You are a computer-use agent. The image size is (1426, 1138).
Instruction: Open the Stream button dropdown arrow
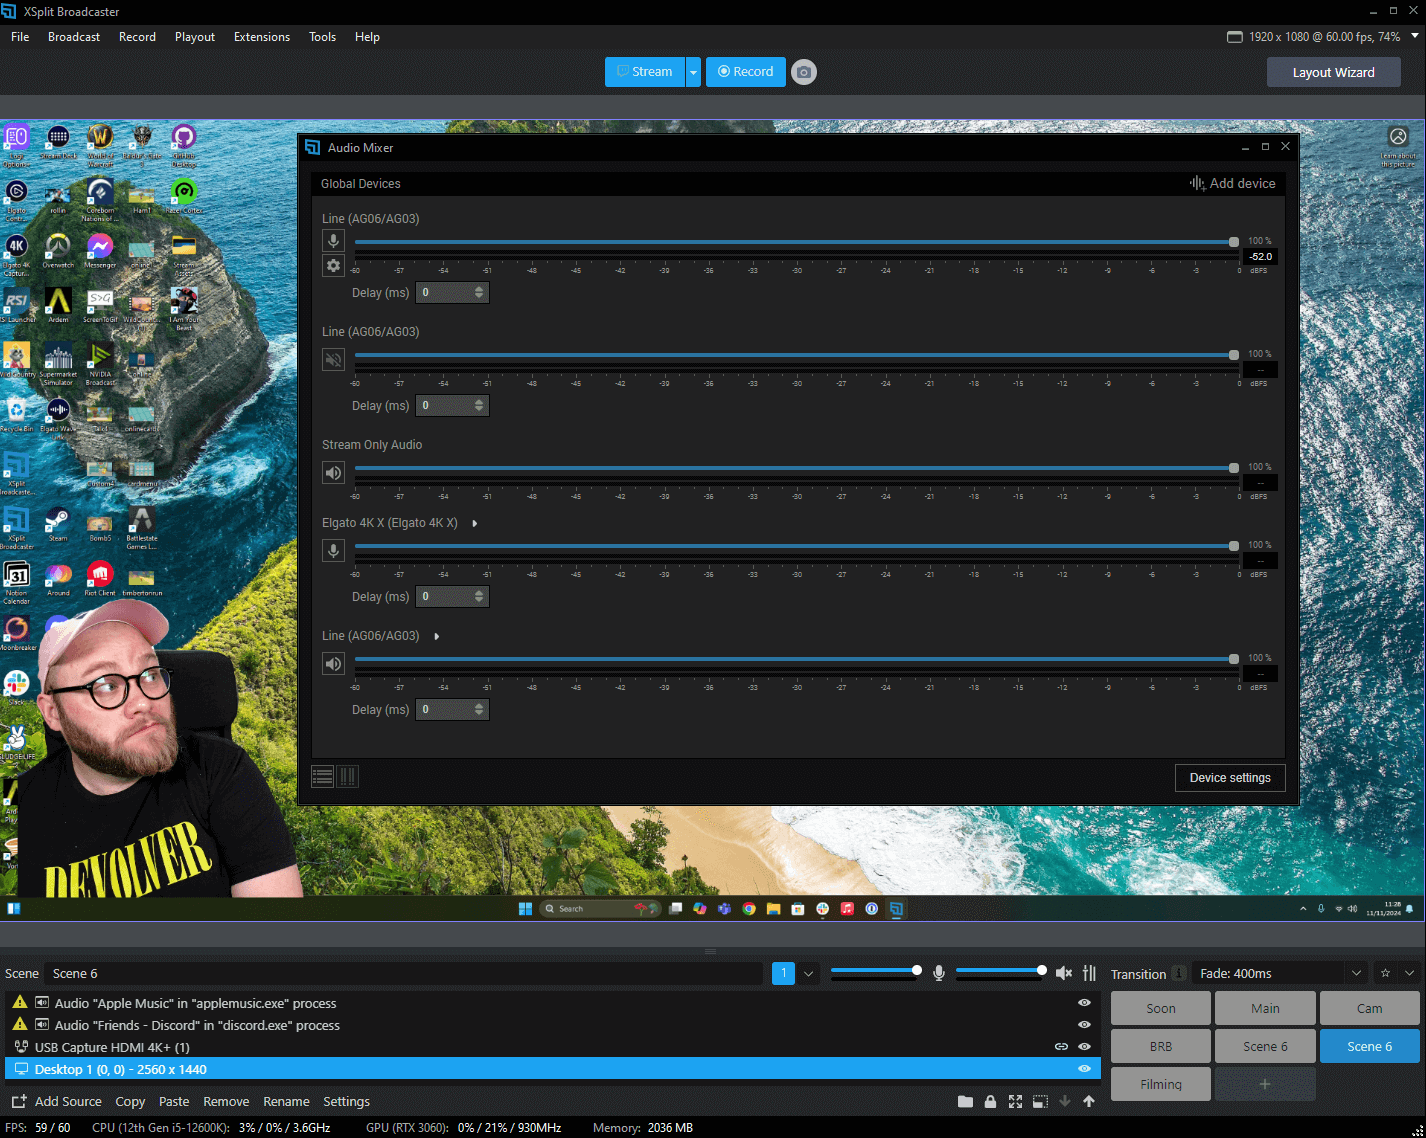(x=693, y=72)
